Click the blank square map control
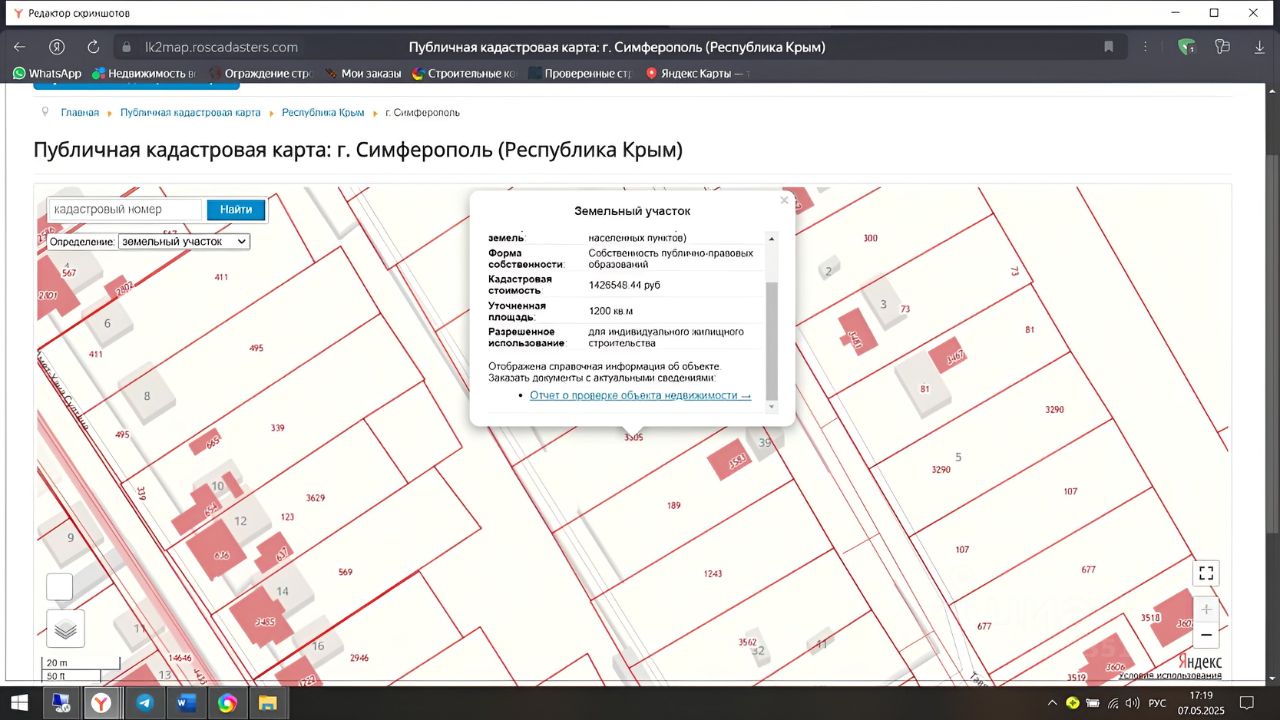This screenshot has width=1280, height=720. coord(60,587)
